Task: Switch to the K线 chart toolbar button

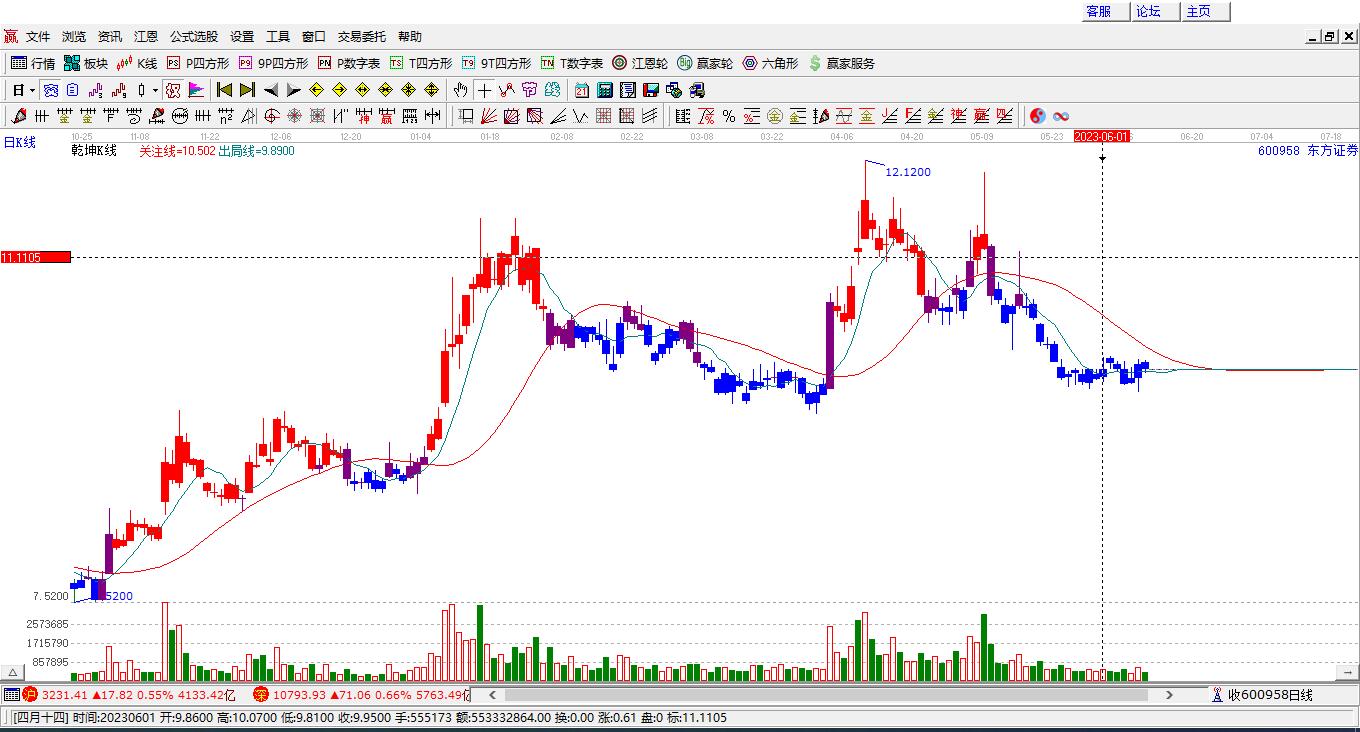Action: [x=137, y=63]
